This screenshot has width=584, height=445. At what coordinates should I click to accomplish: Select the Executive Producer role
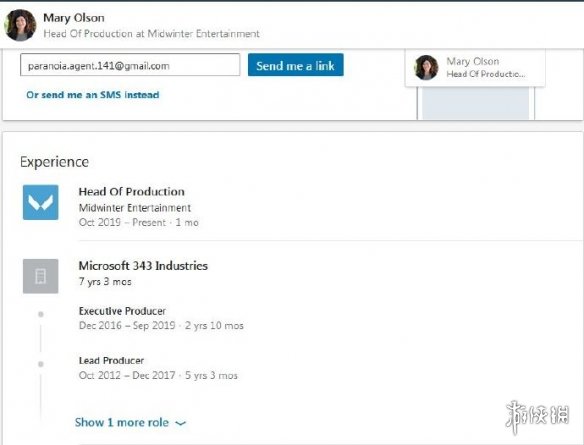click(x=122, y=311)
